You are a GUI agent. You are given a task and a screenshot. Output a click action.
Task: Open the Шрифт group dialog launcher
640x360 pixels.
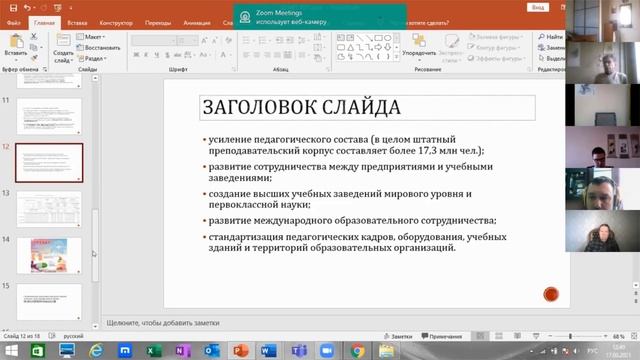(234, 69)
